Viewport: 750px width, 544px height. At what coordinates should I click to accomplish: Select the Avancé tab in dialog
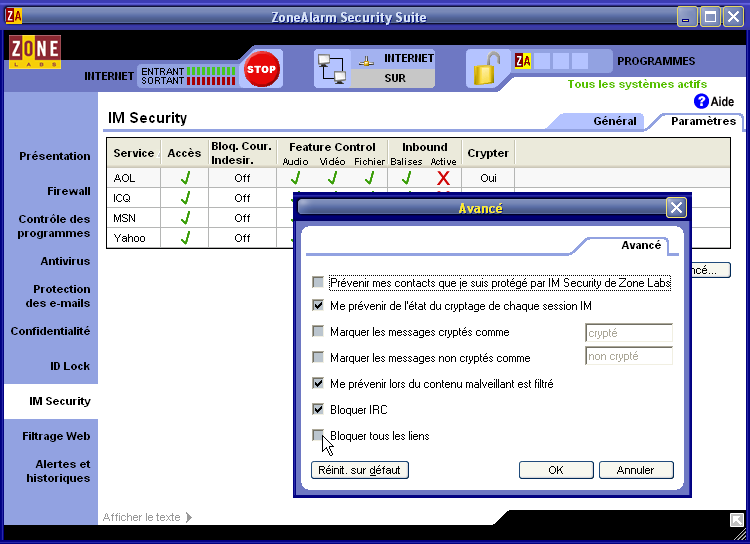tap(640, 245)
